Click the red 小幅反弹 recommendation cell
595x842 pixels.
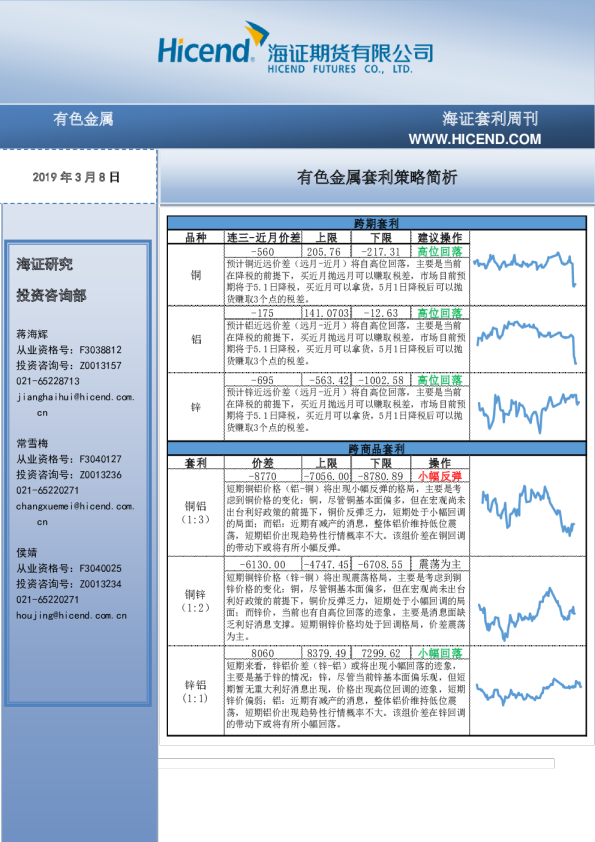(440, 476)
